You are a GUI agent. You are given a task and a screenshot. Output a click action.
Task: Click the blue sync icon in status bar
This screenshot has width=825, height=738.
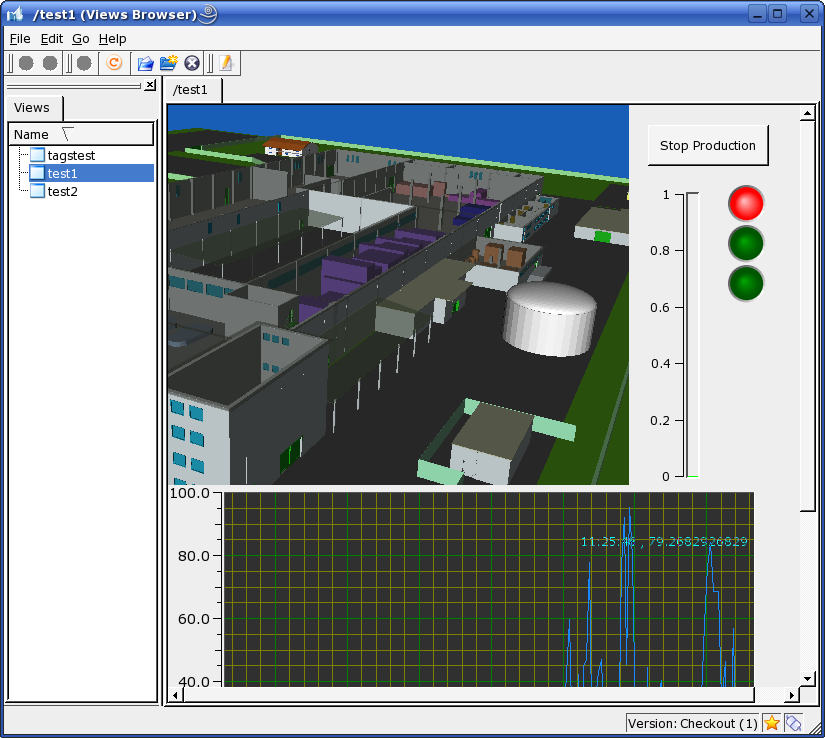pos(794,723)
